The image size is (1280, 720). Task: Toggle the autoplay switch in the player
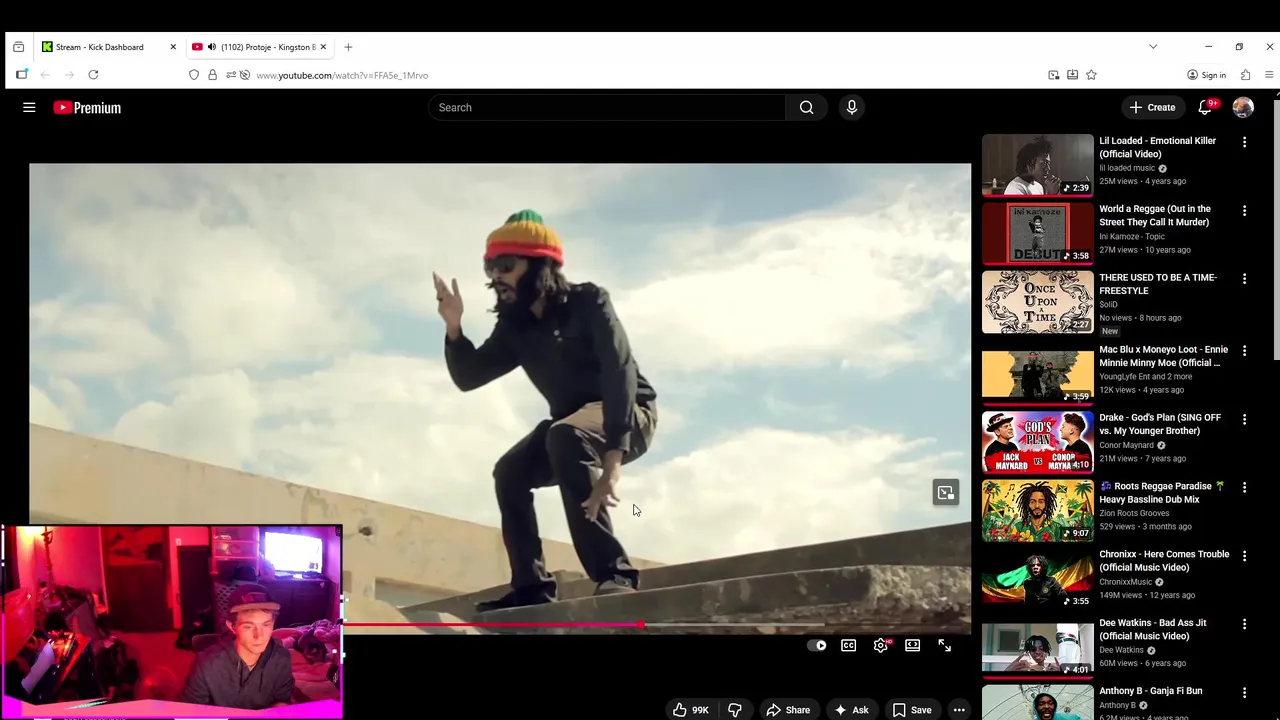tap(817, 646)
